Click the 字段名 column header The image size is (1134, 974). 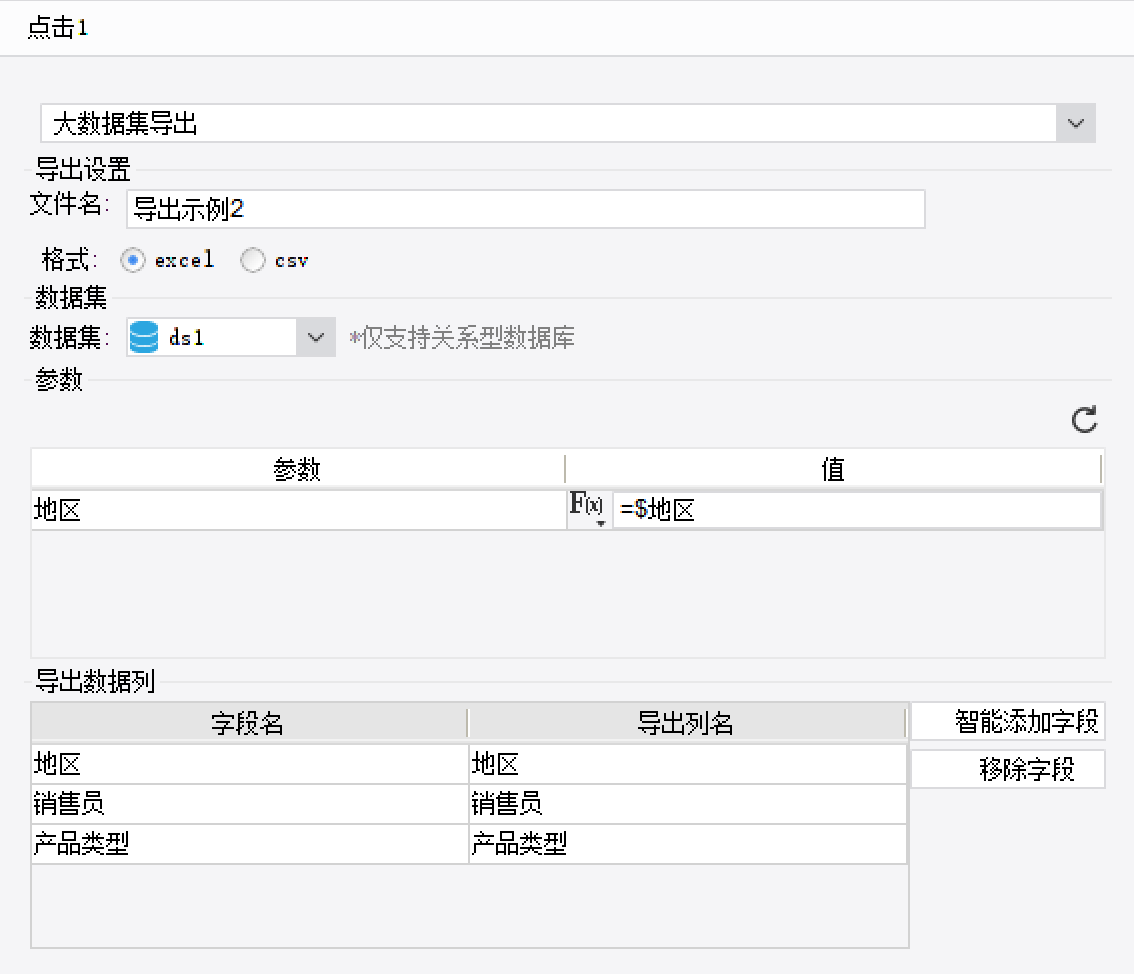[248, 723]
